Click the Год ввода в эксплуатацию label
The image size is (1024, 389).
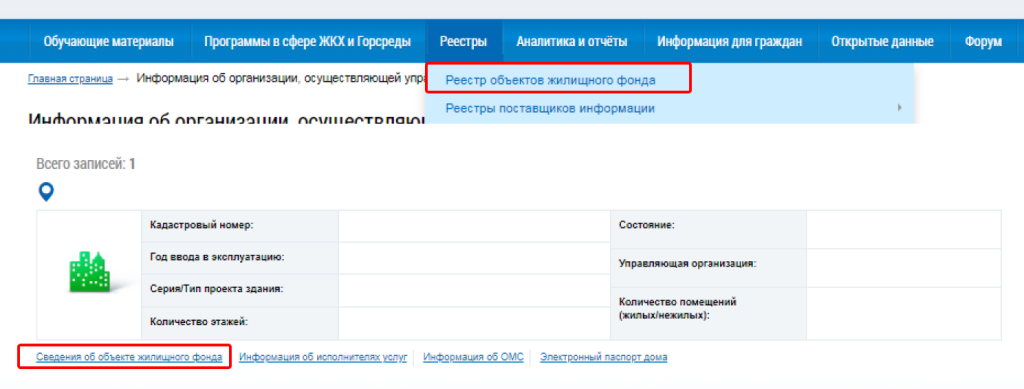[216, 257]
